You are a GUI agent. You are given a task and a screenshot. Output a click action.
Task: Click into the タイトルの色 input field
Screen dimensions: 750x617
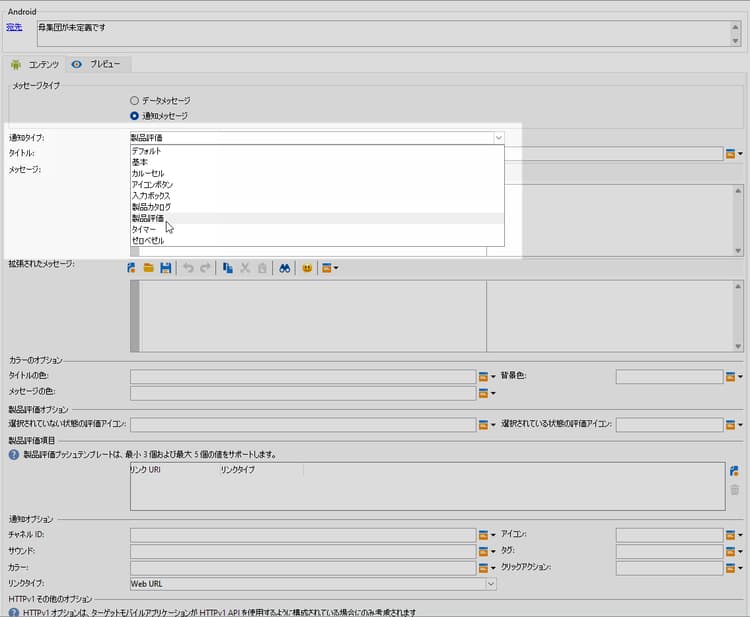[x=303, y=377]
